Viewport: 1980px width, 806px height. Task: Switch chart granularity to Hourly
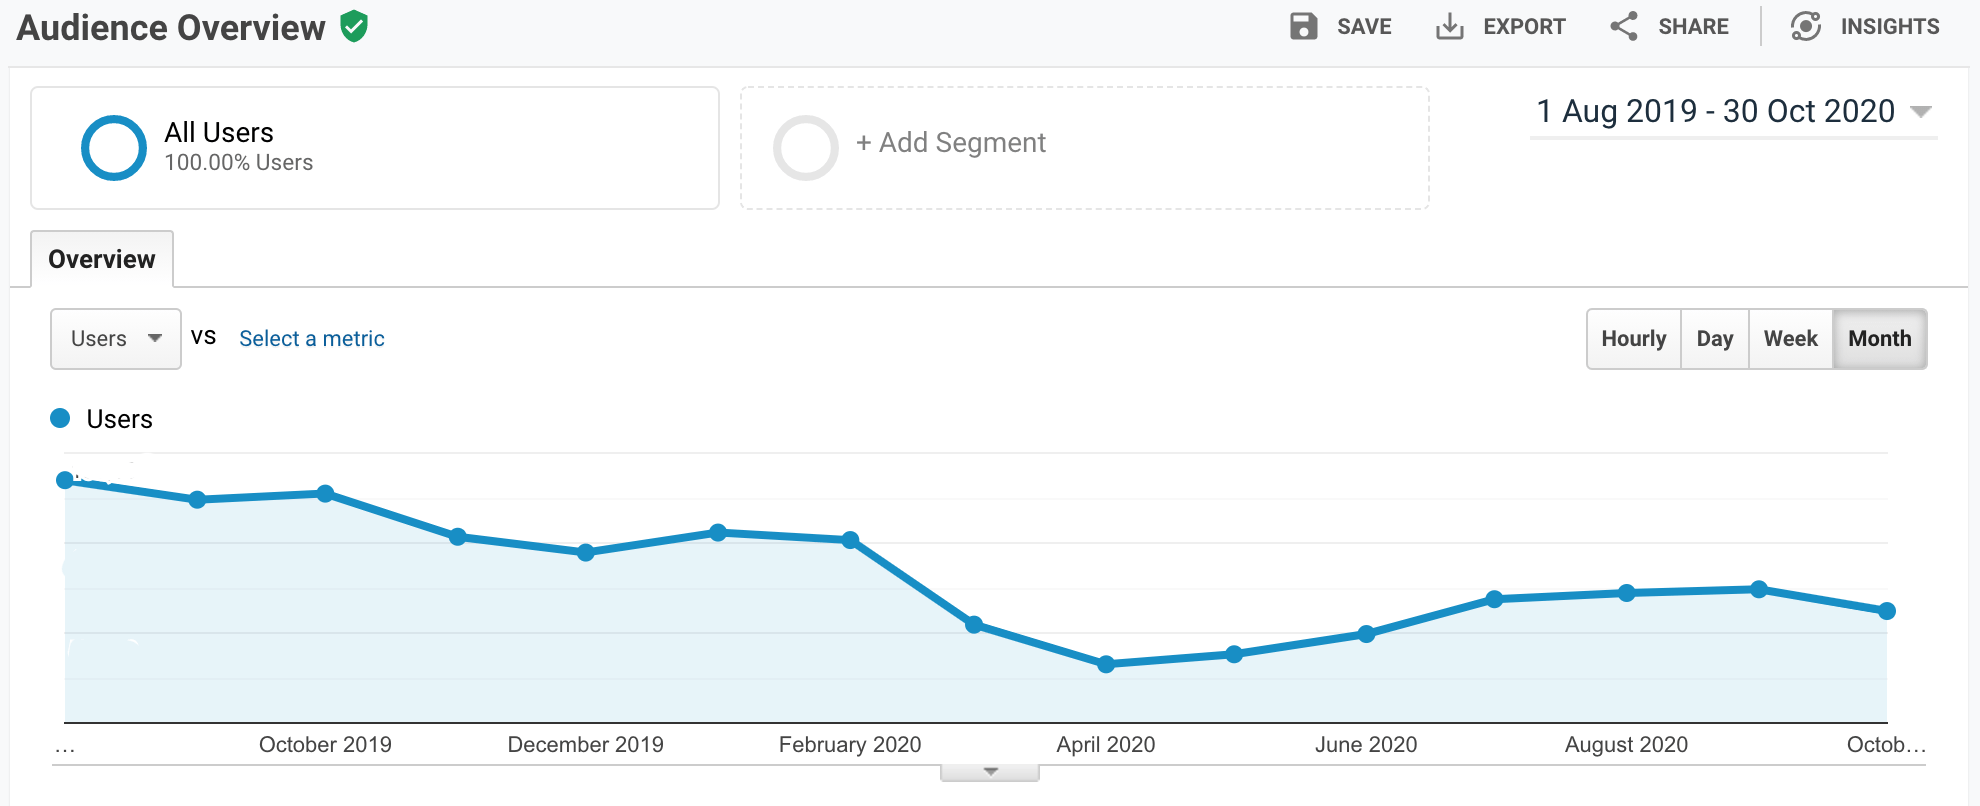1634,339
